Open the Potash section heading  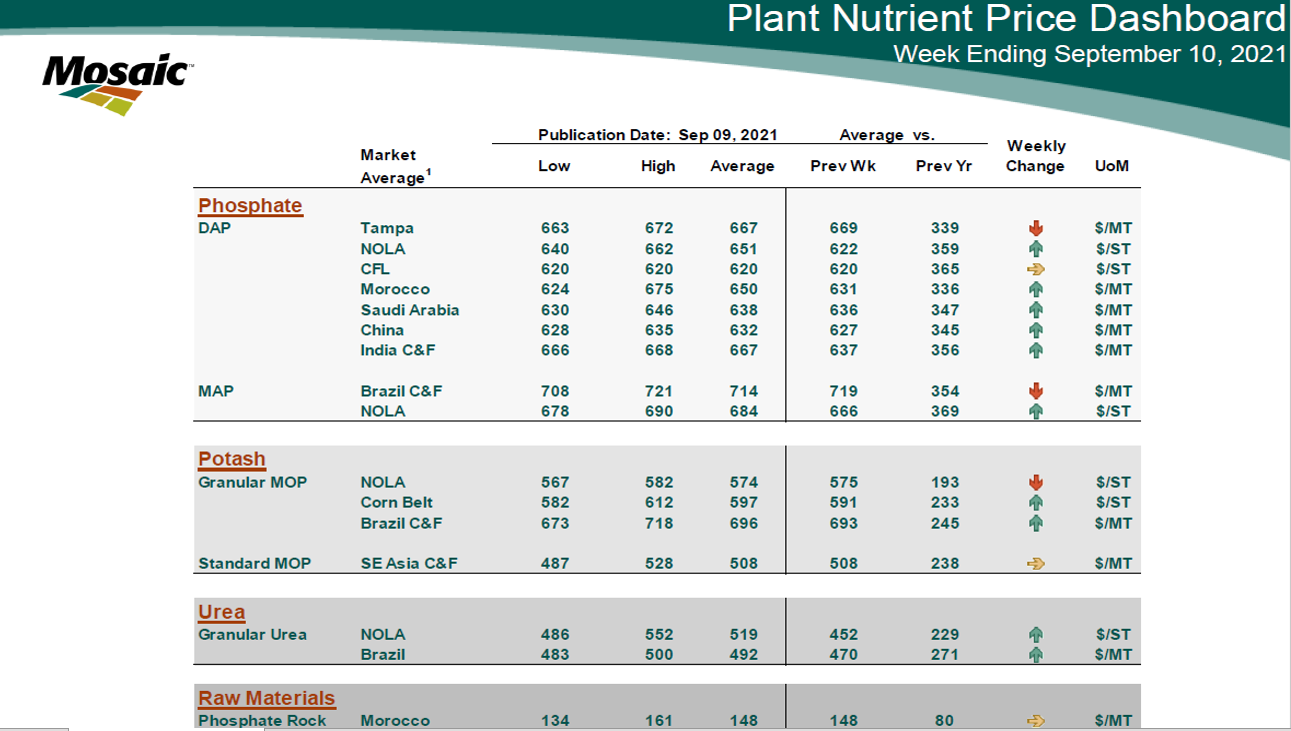click(232, 459)
